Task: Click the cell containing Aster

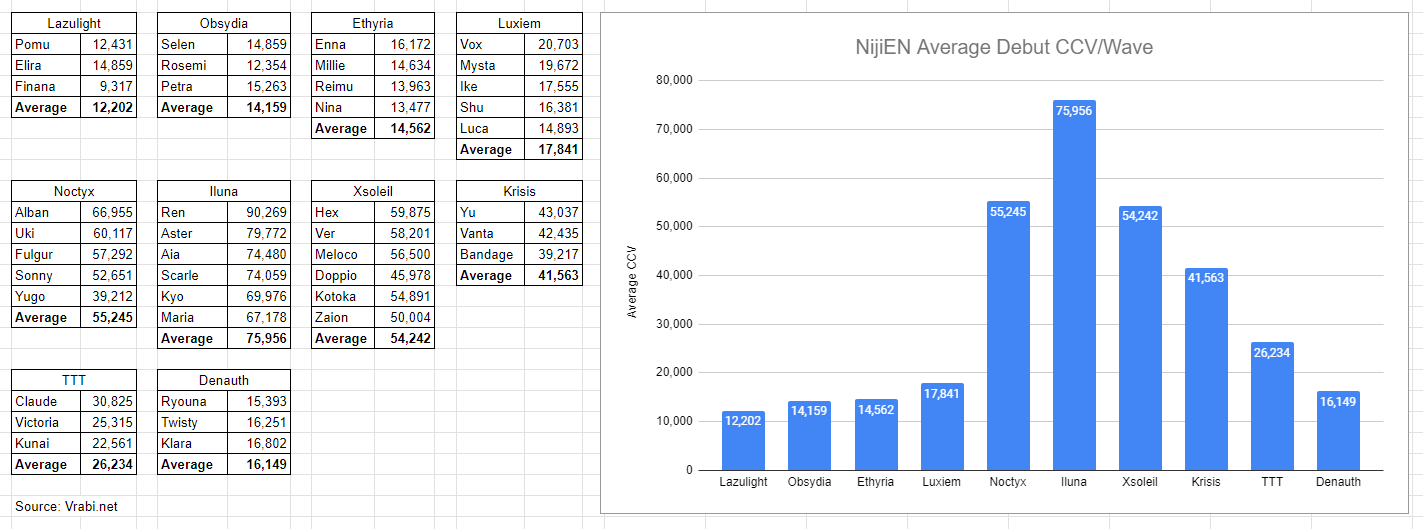Action: point(193,233)
